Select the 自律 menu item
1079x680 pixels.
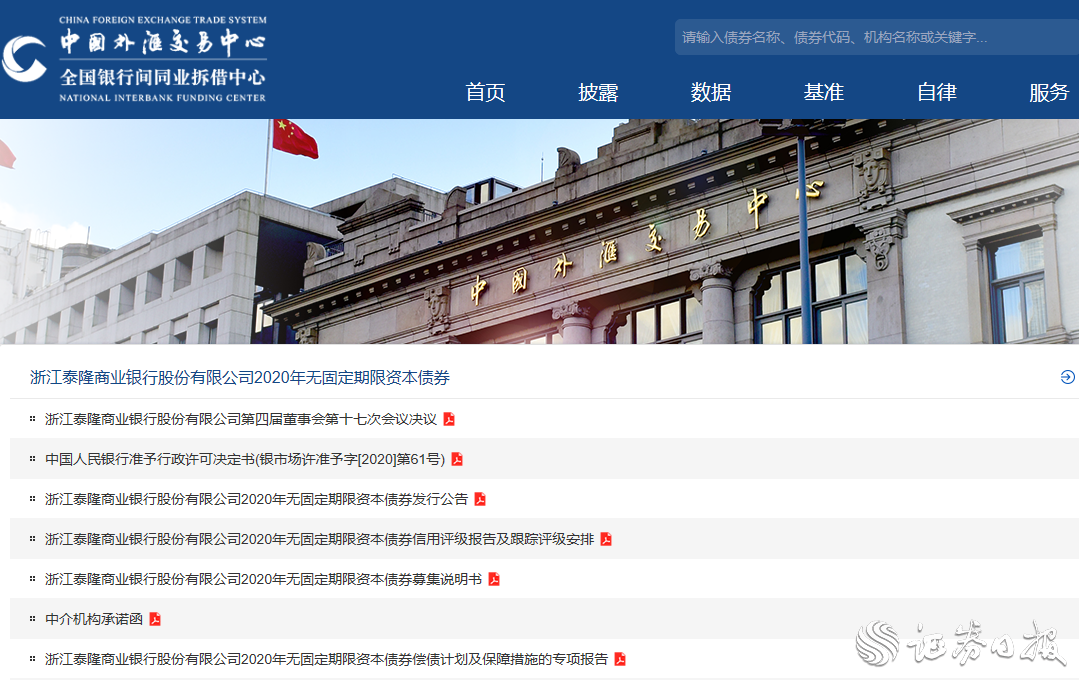(937, 92)
